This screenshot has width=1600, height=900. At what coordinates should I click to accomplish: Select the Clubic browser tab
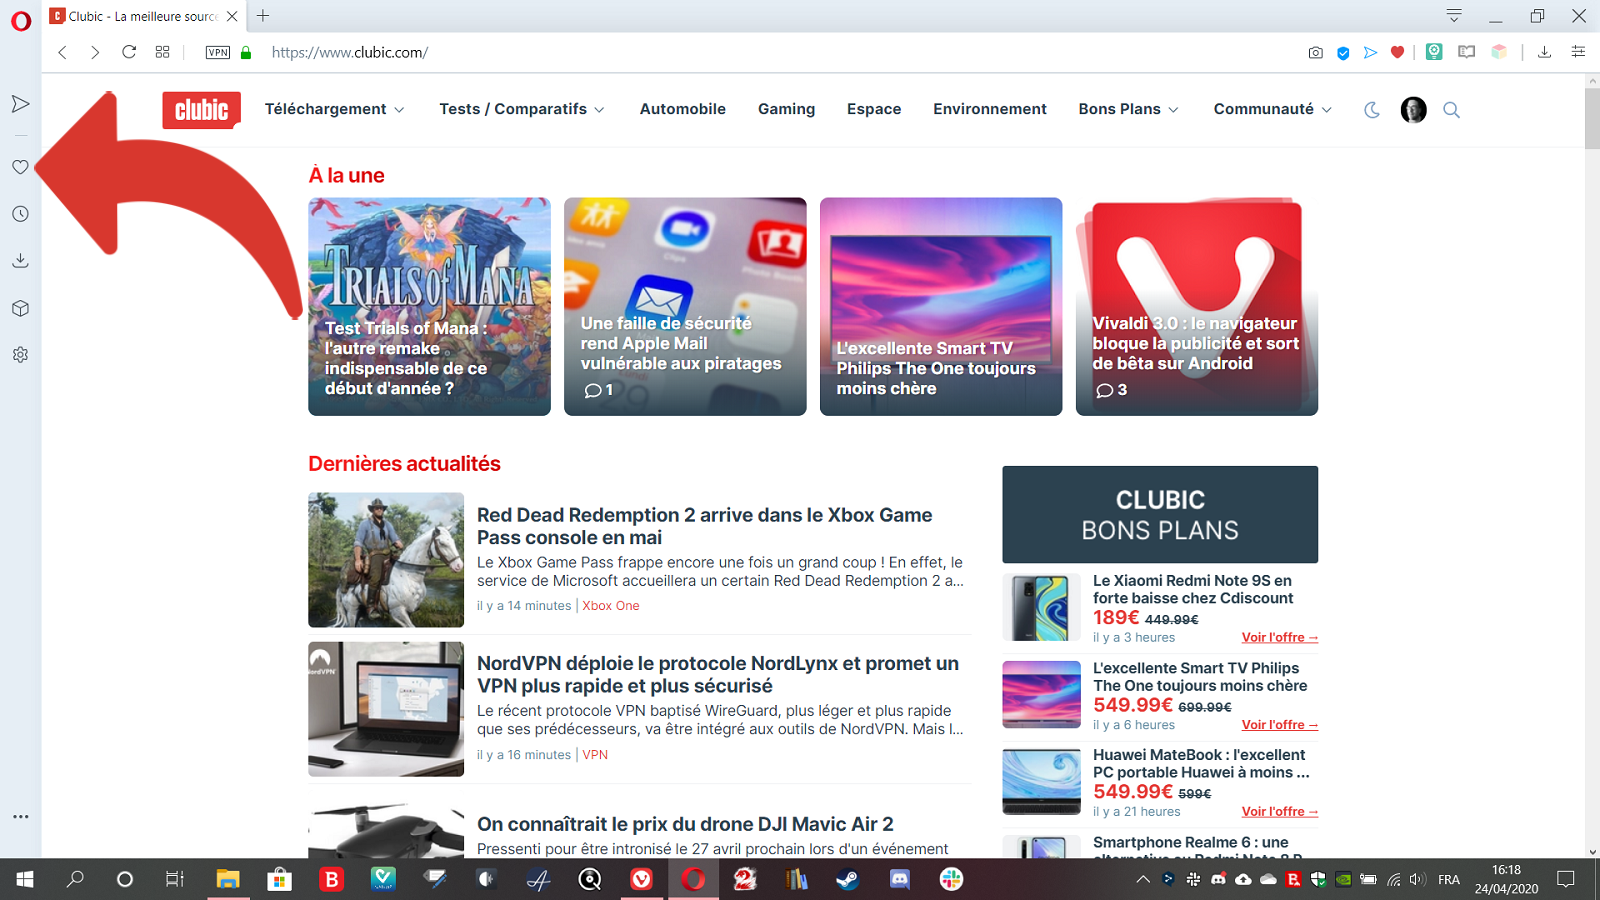pos(135,16)
